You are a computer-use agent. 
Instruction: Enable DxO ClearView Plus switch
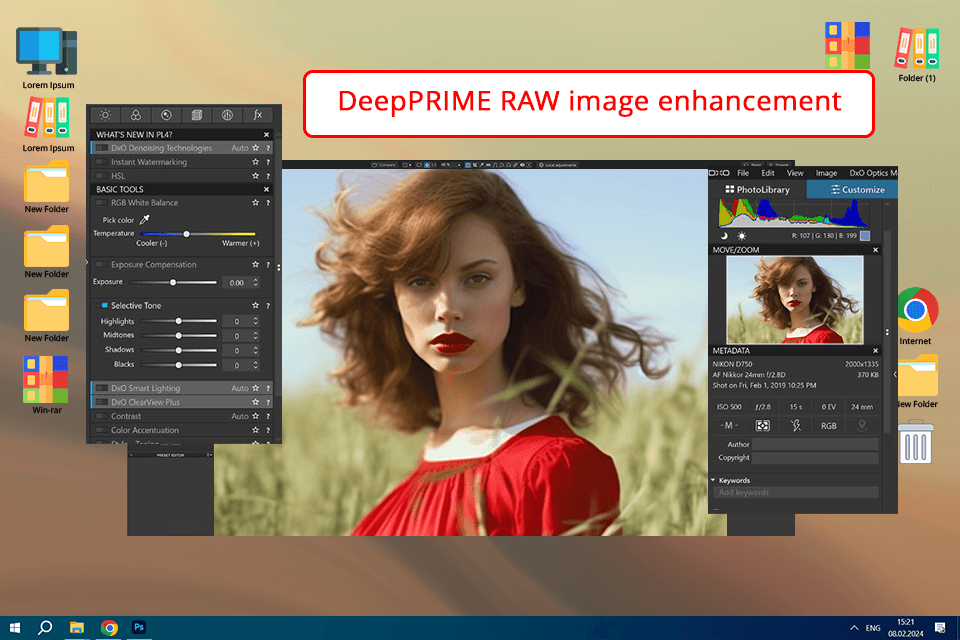point(101,402)
